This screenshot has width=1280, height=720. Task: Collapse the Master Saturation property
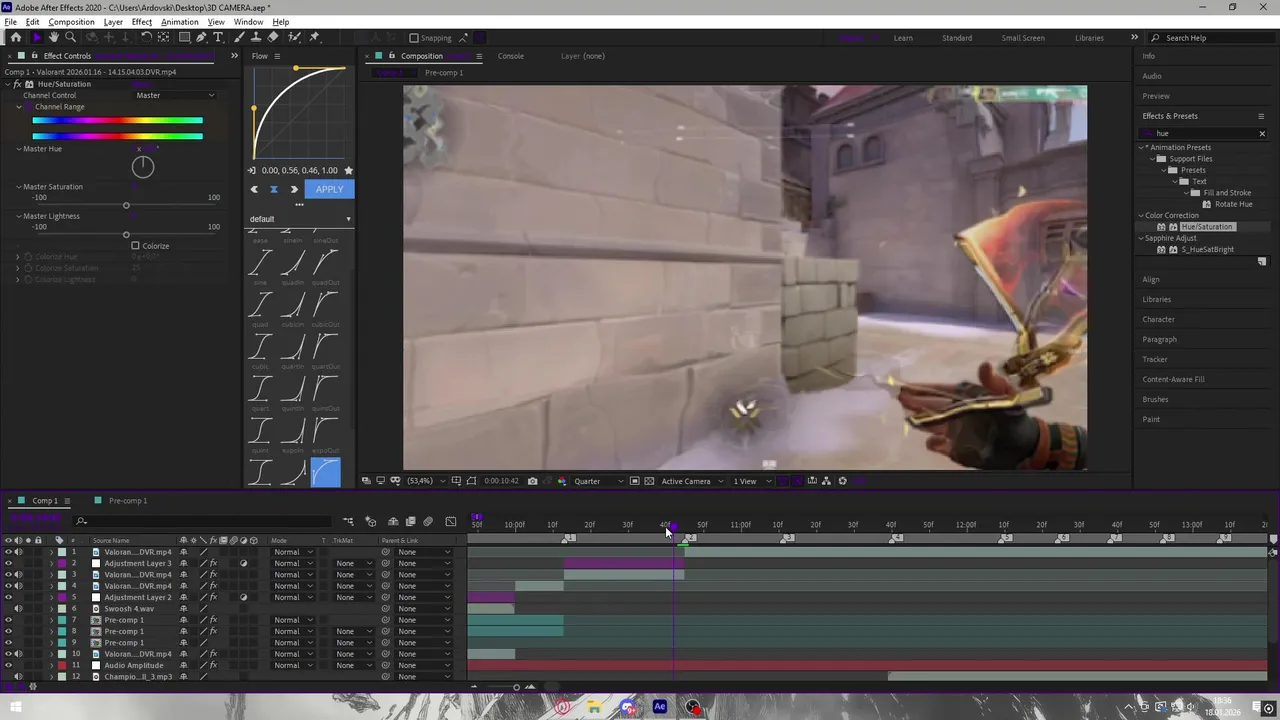pos(18,187)
